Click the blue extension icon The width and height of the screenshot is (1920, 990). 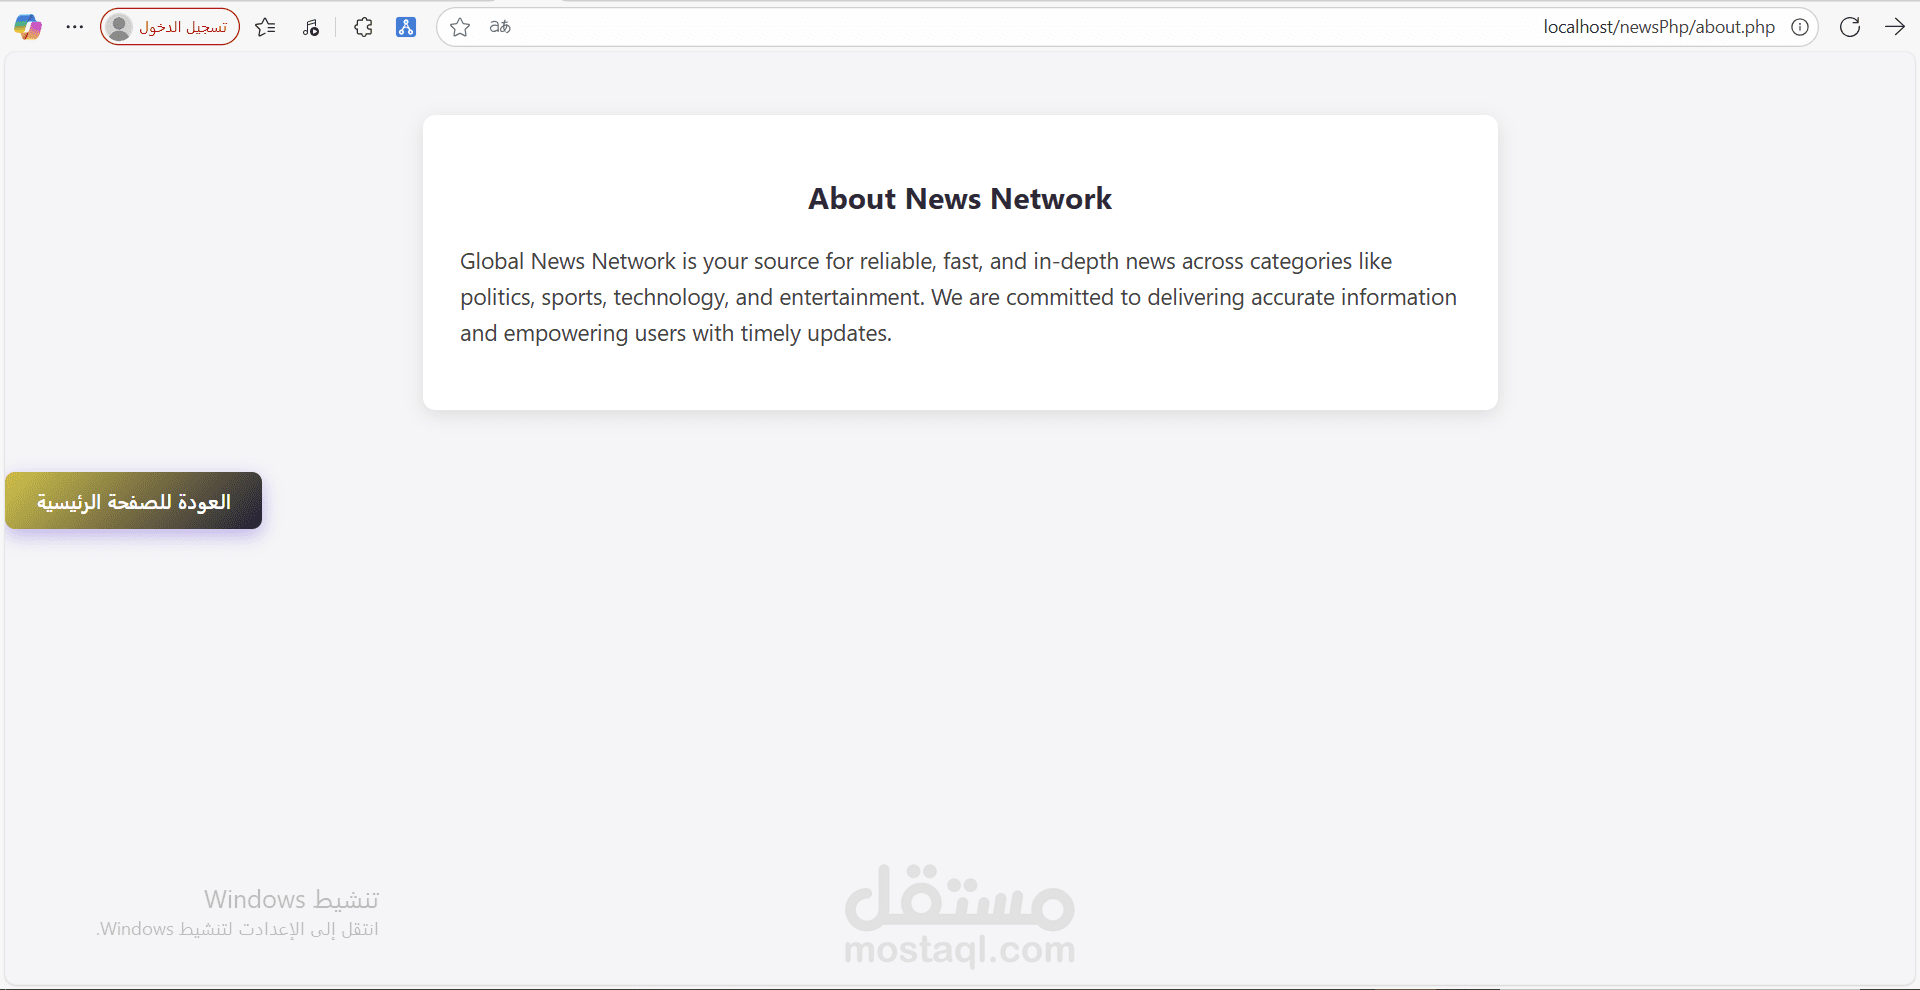tap(406, 27)
